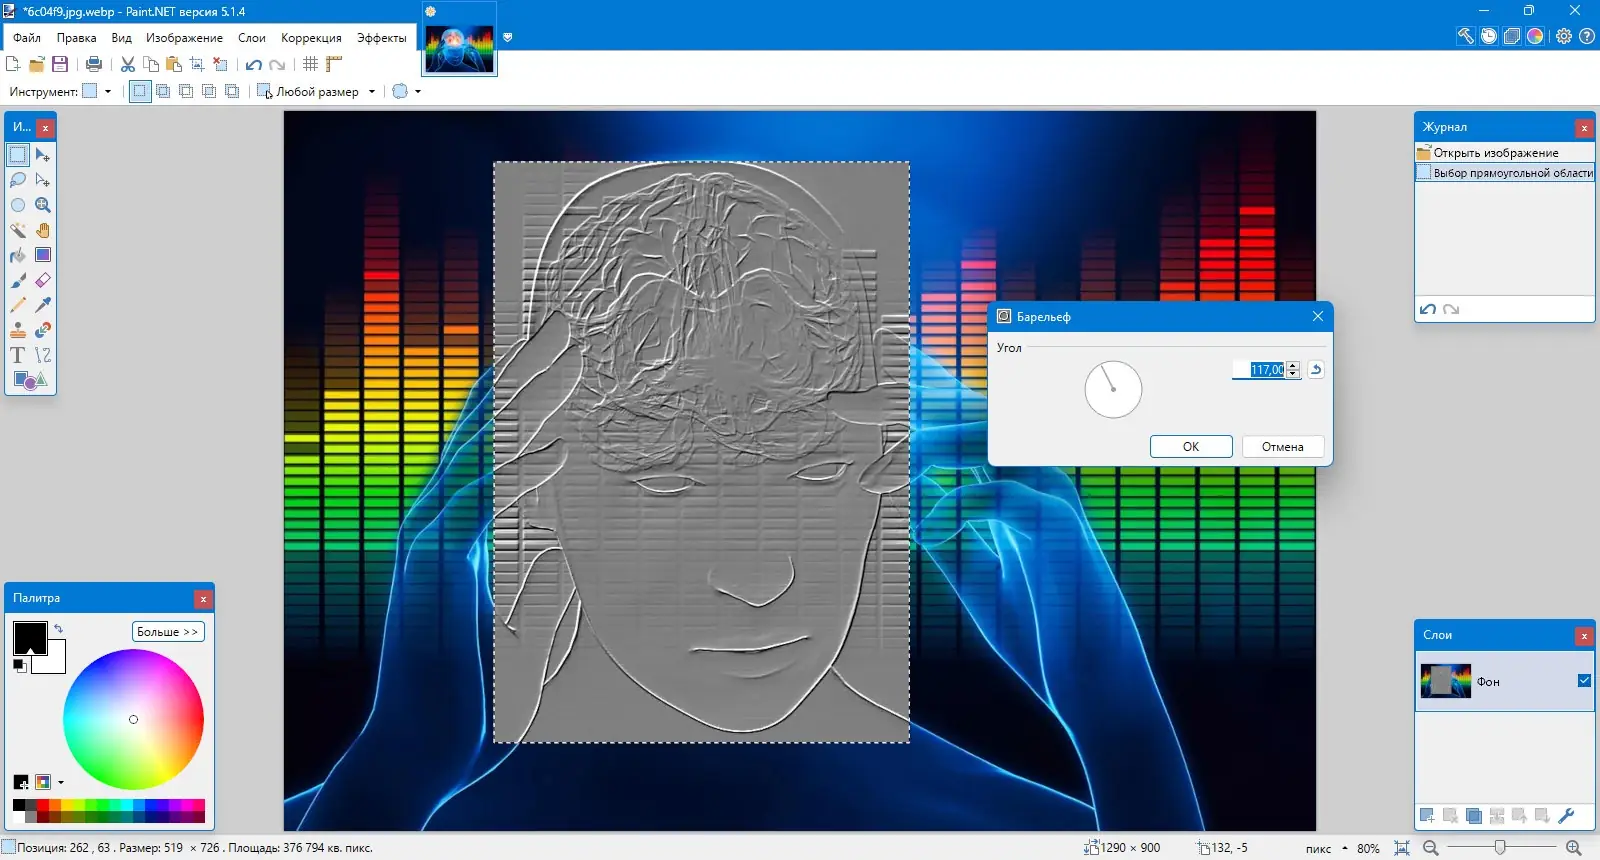The image size is (1600, 860).
Task: Click the Print icon in the toolbar
Action: (94, 64)
